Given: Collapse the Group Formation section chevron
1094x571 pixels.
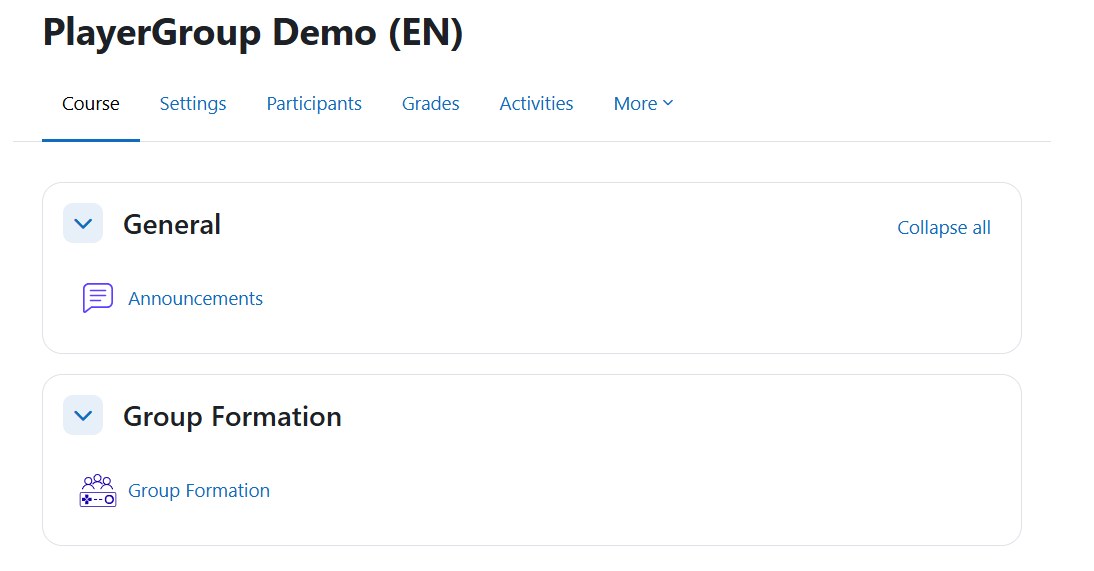Looking at the screenshot, I should coord(83,415).
